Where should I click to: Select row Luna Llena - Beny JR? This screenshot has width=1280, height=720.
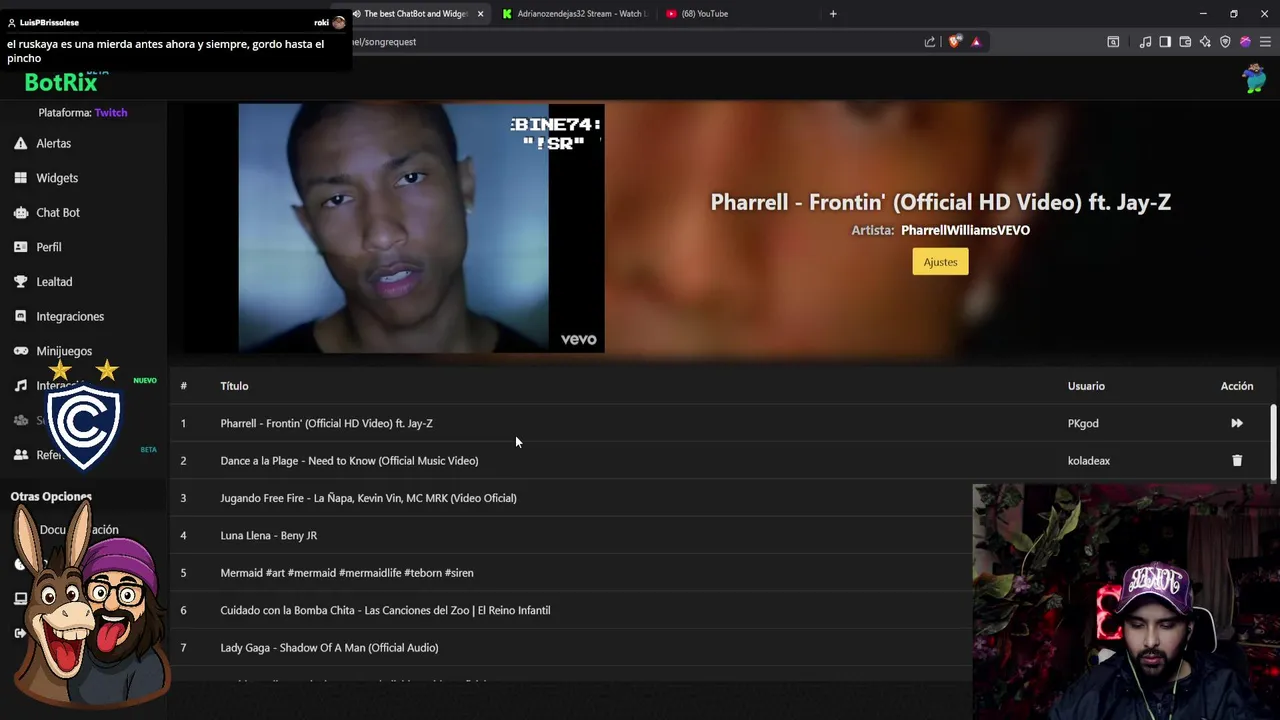[572, 536]
